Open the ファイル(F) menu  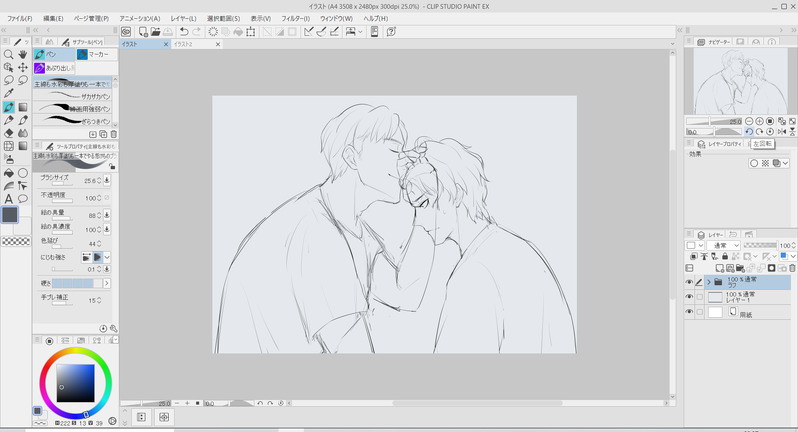click(x=19, y=18)
